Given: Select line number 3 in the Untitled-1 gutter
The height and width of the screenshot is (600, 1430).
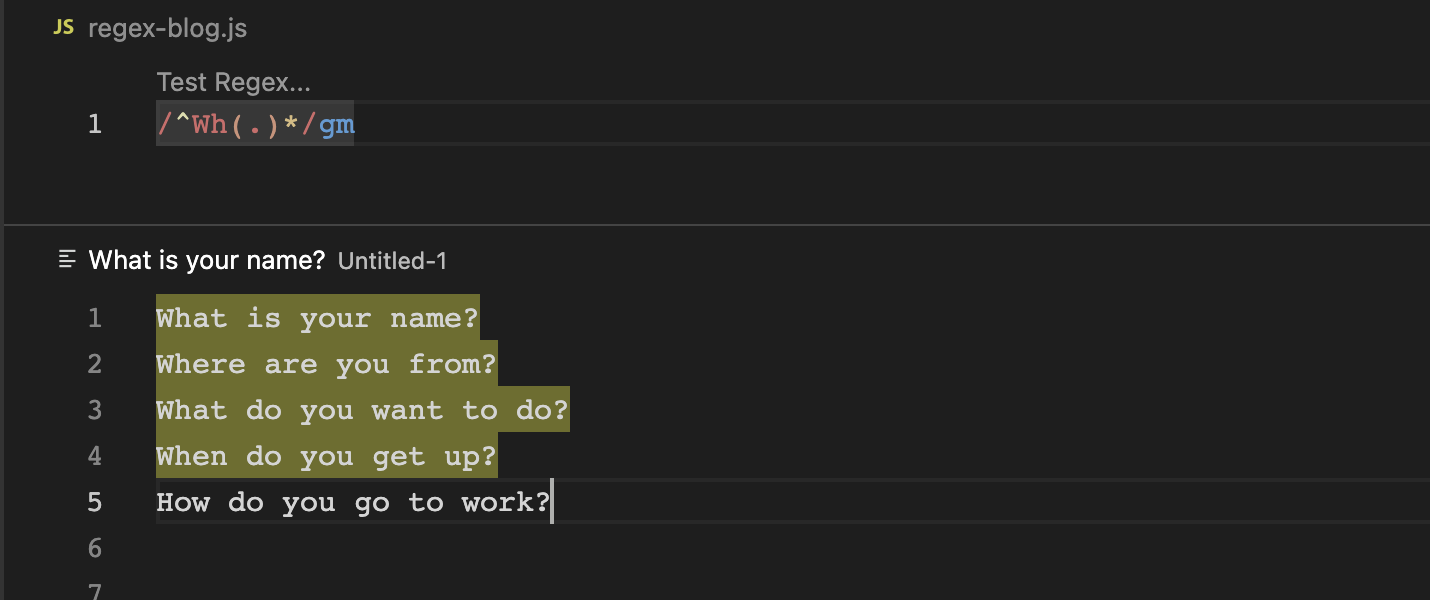Looking at the screenshot, I should coord(94,410).
